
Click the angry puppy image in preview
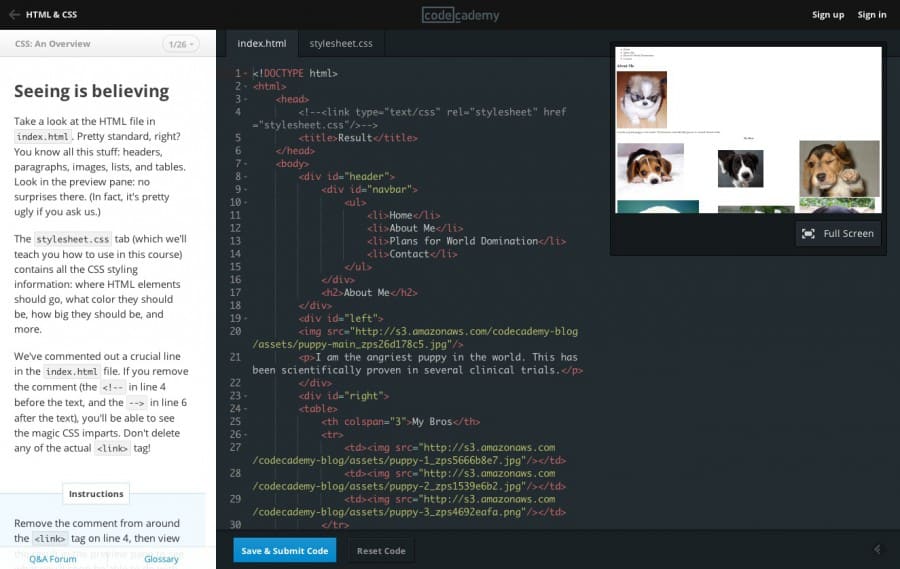[x=641, y=99]
